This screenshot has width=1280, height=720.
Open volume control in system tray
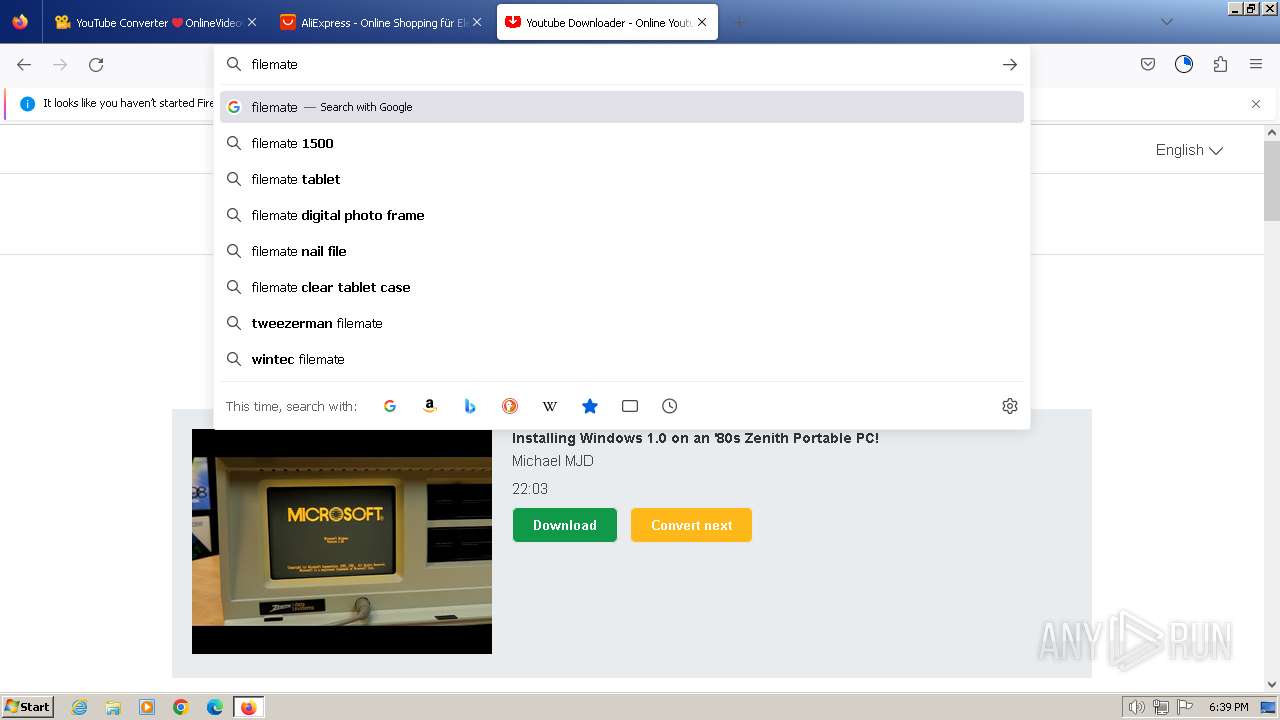[x=1137, y=707]
